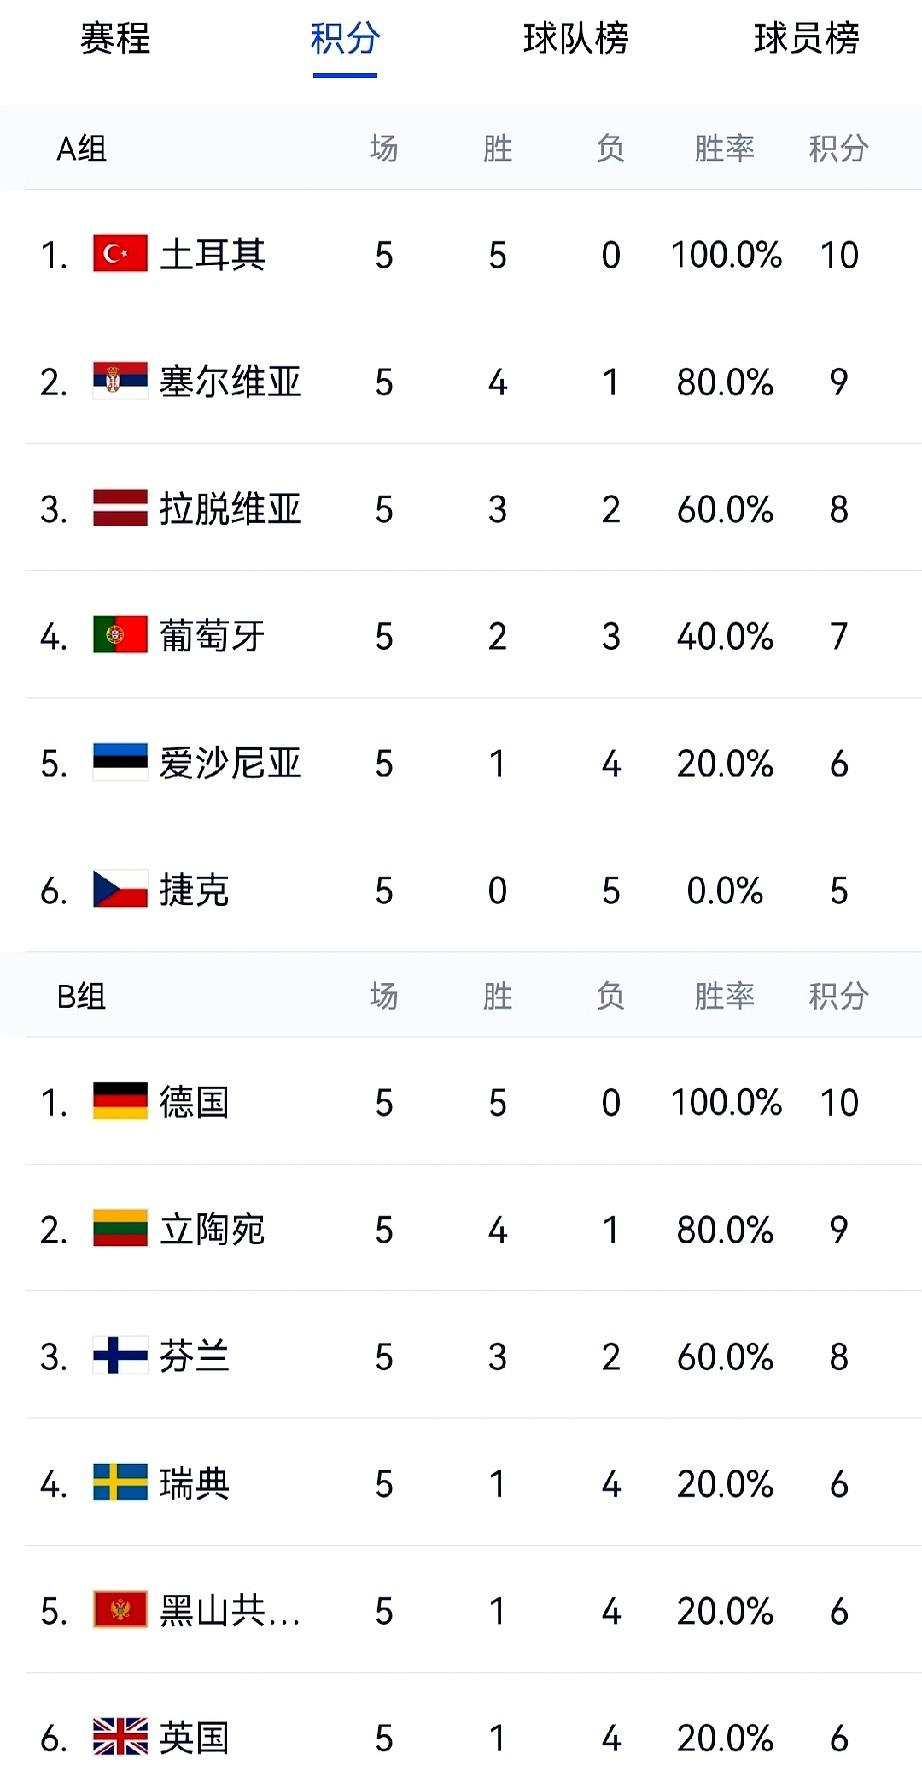
Task: Tap the Estonia flag icon
Action: [120, 762]
